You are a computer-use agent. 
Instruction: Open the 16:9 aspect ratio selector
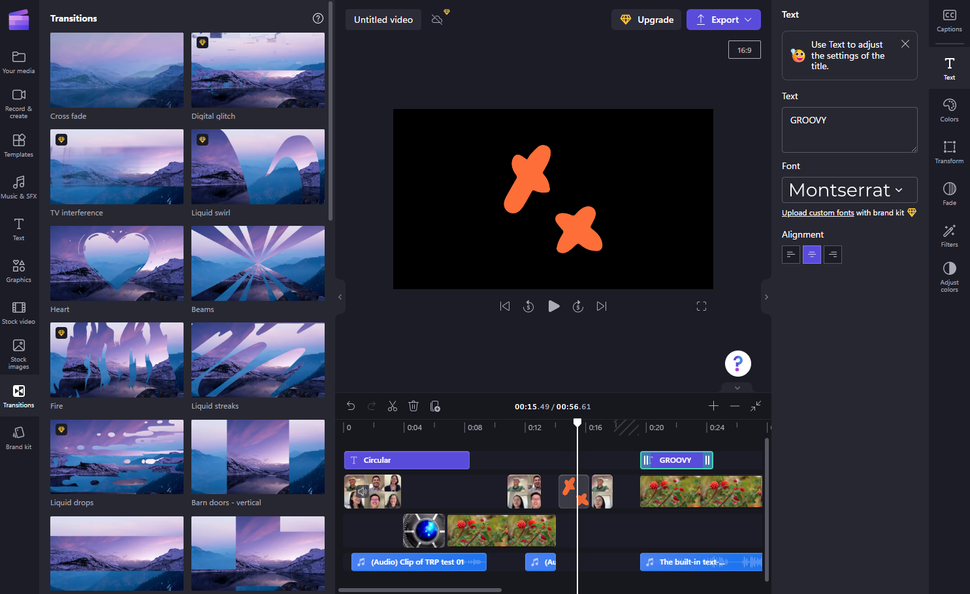pyautogui.click(x=744, y=48)
